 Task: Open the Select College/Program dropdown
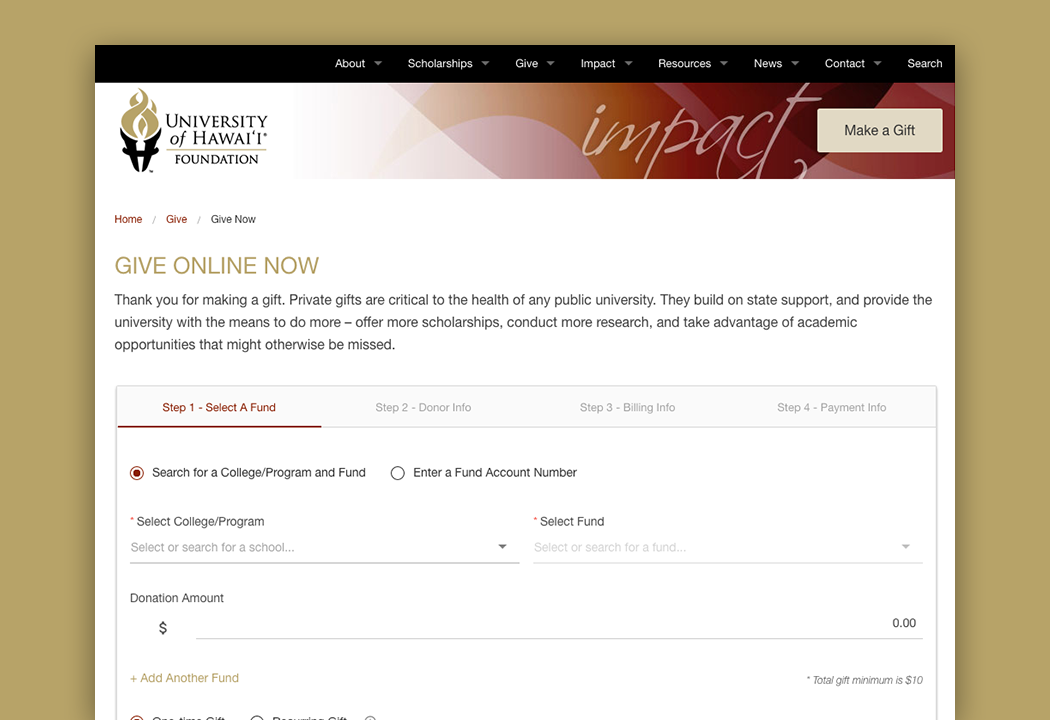[x=324, y=547]
